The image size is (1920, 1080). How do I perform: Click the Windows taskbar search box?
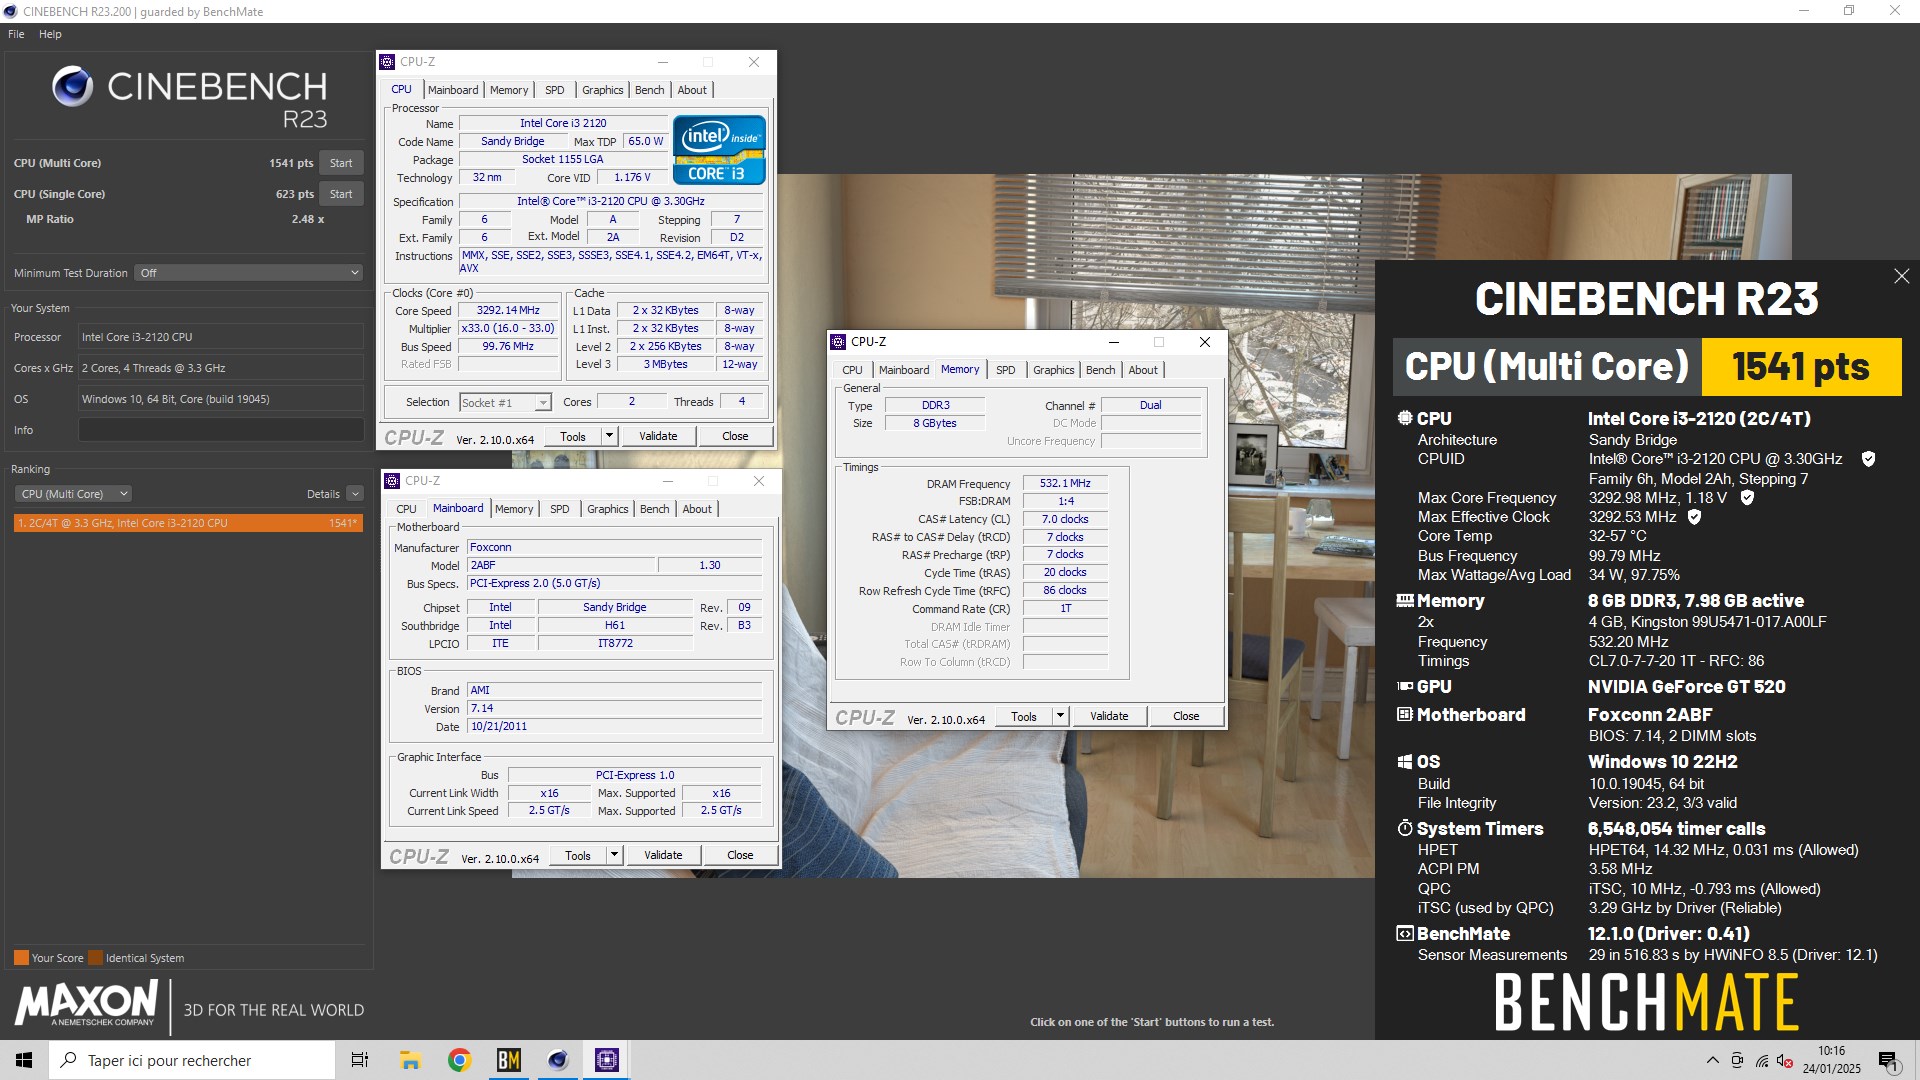pos(192,1060)
